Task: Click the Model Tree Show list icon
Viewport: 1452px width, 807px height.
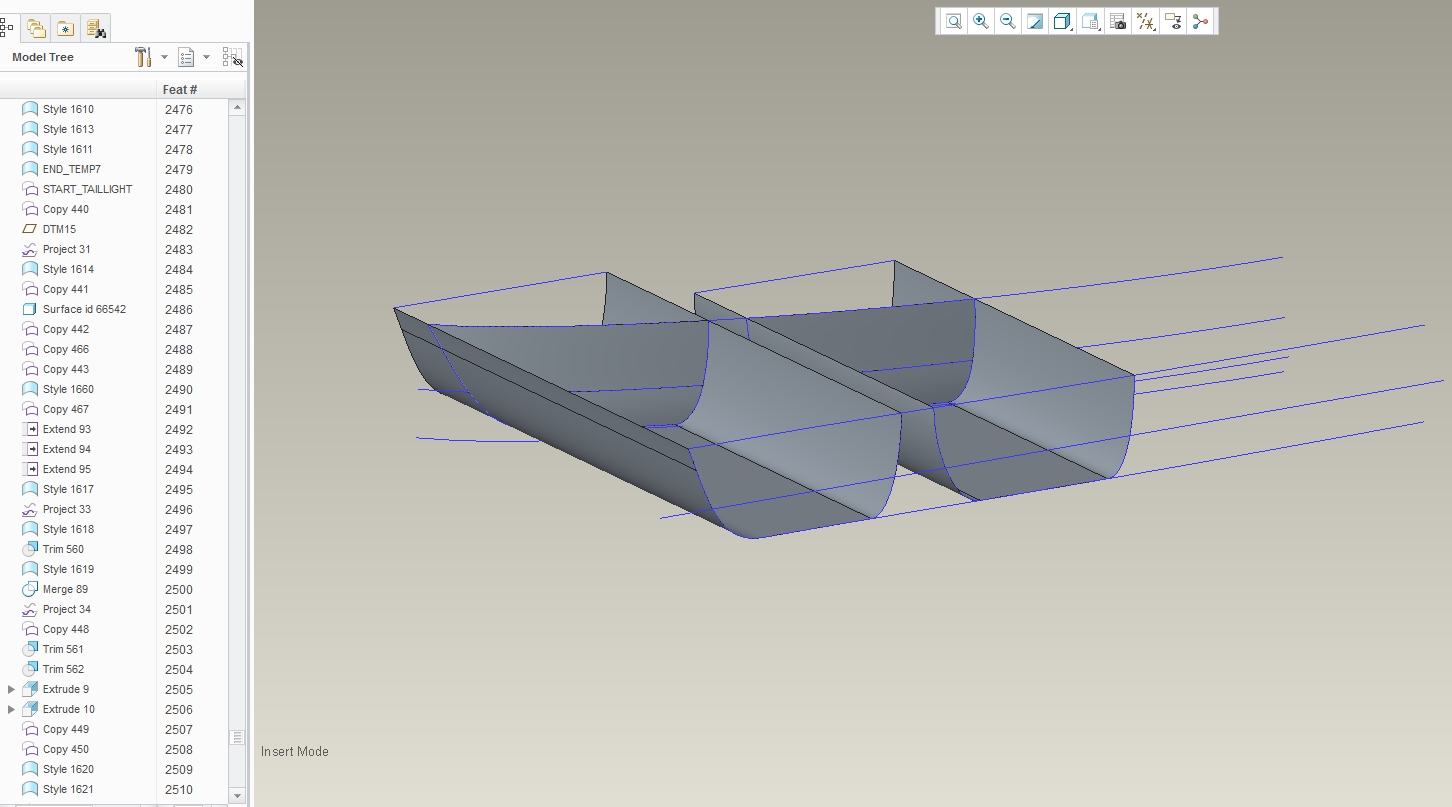Action: pyautogui.click(x=186, y=57)
